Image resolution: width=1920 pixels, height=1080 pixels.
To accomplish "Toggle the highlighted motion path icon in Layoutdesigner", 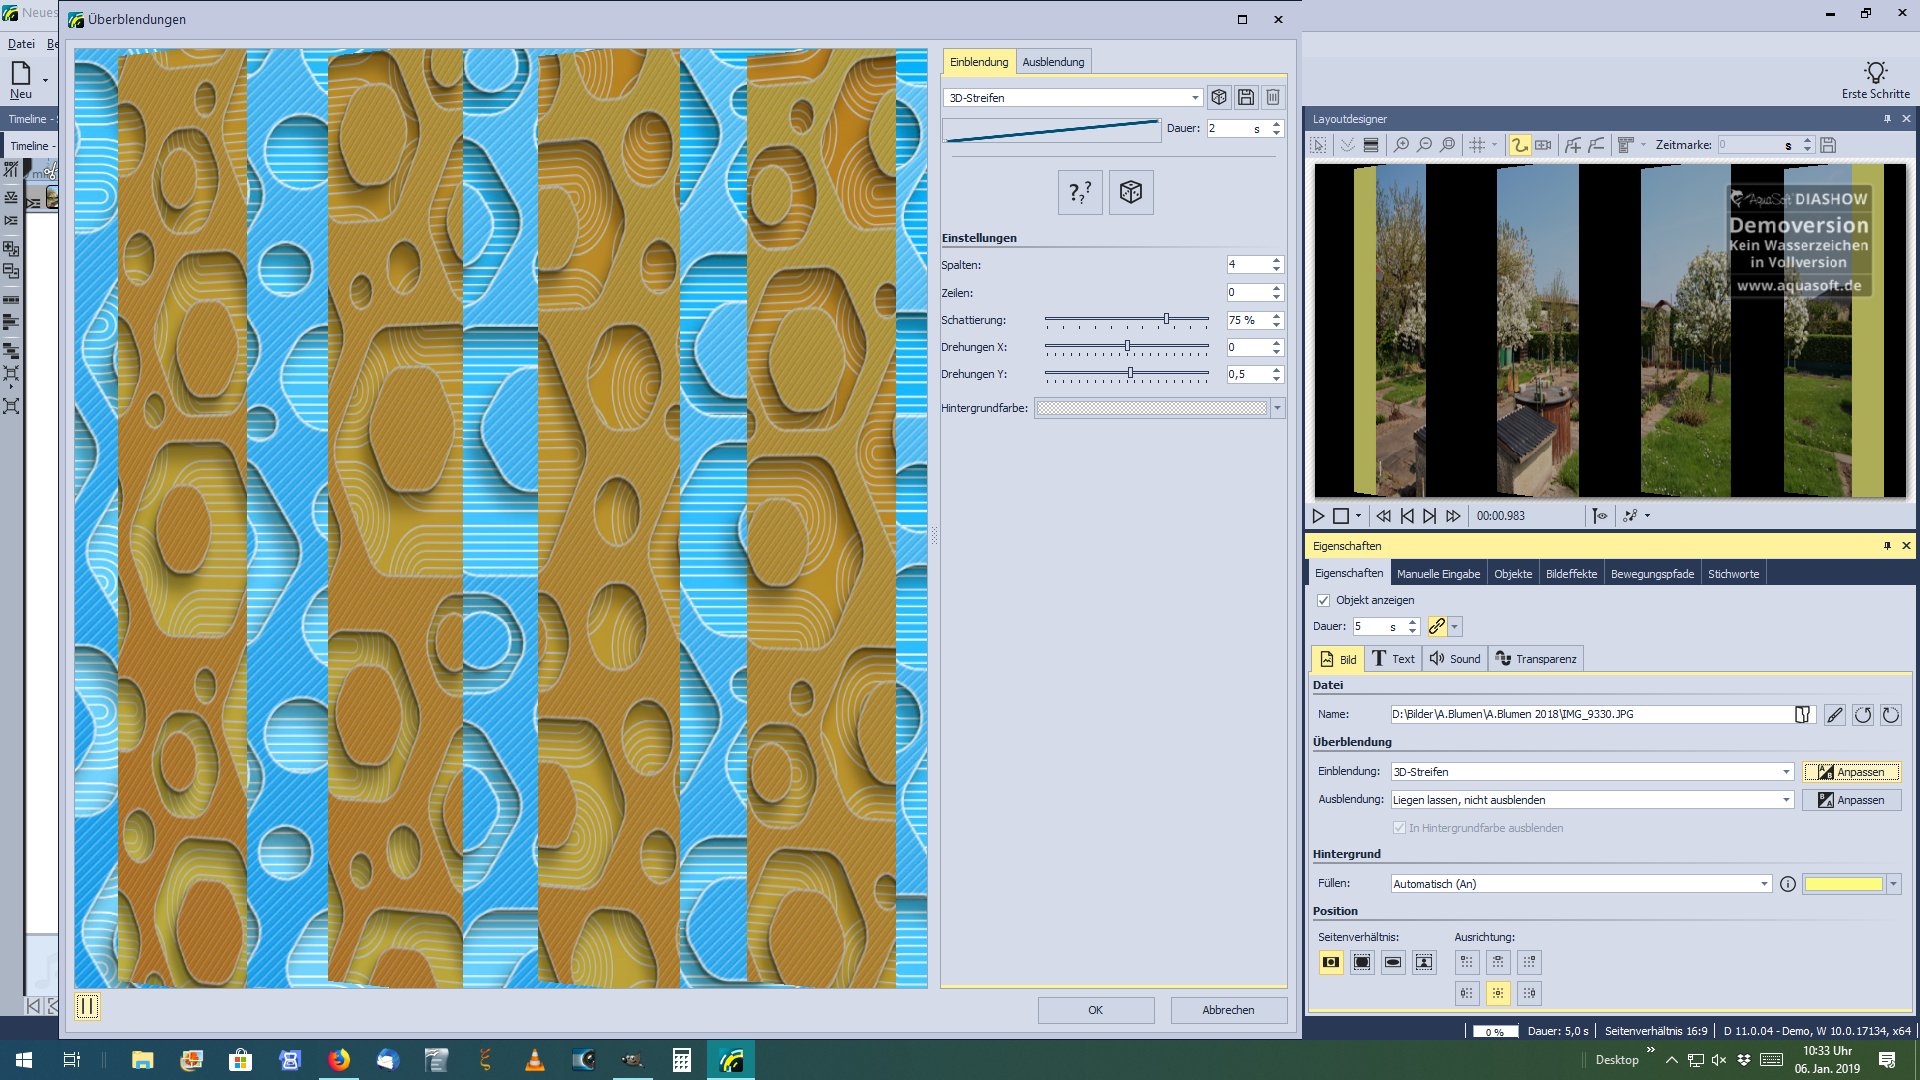I will [1520, 145].
